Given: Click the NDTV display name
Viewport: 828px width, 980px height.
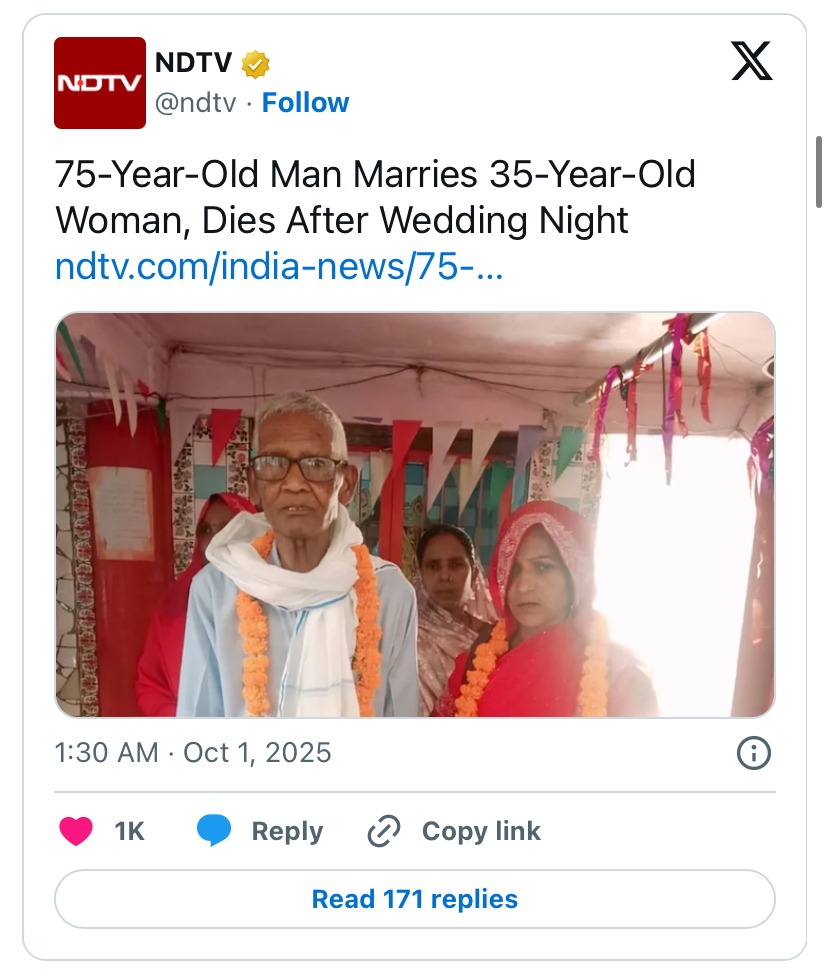Looking at the screenshot, I should [x=193, y=64].
